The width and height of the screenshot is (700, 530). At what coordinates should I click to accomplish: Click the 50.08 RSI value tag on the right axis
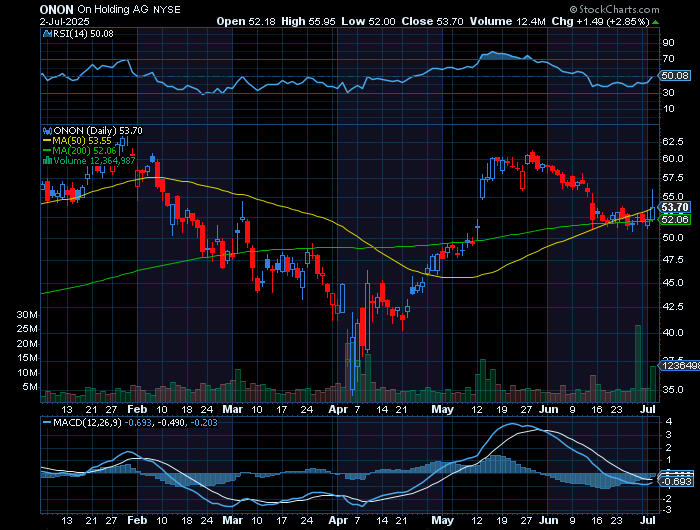coord(675,76)
